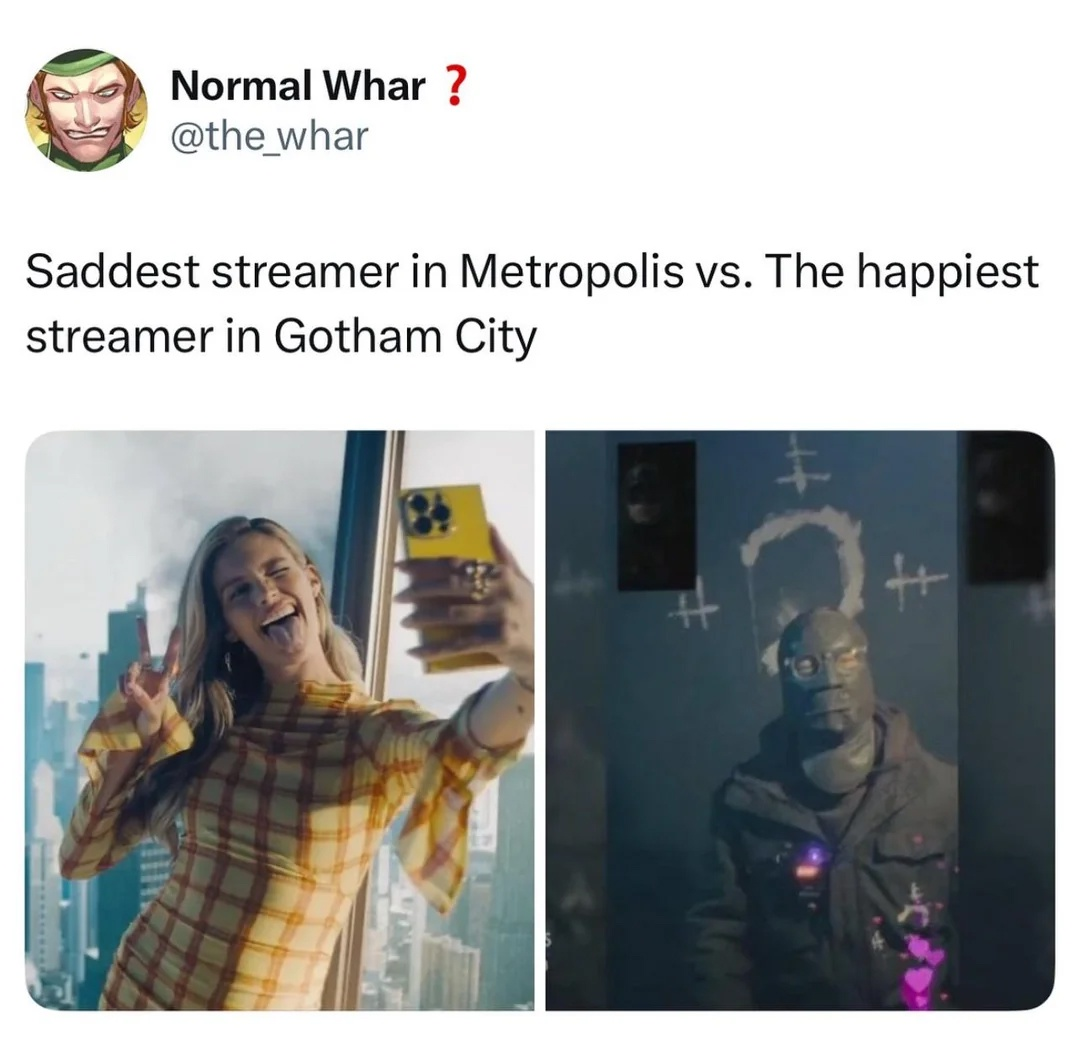Click the red question mark emoji

454,87
